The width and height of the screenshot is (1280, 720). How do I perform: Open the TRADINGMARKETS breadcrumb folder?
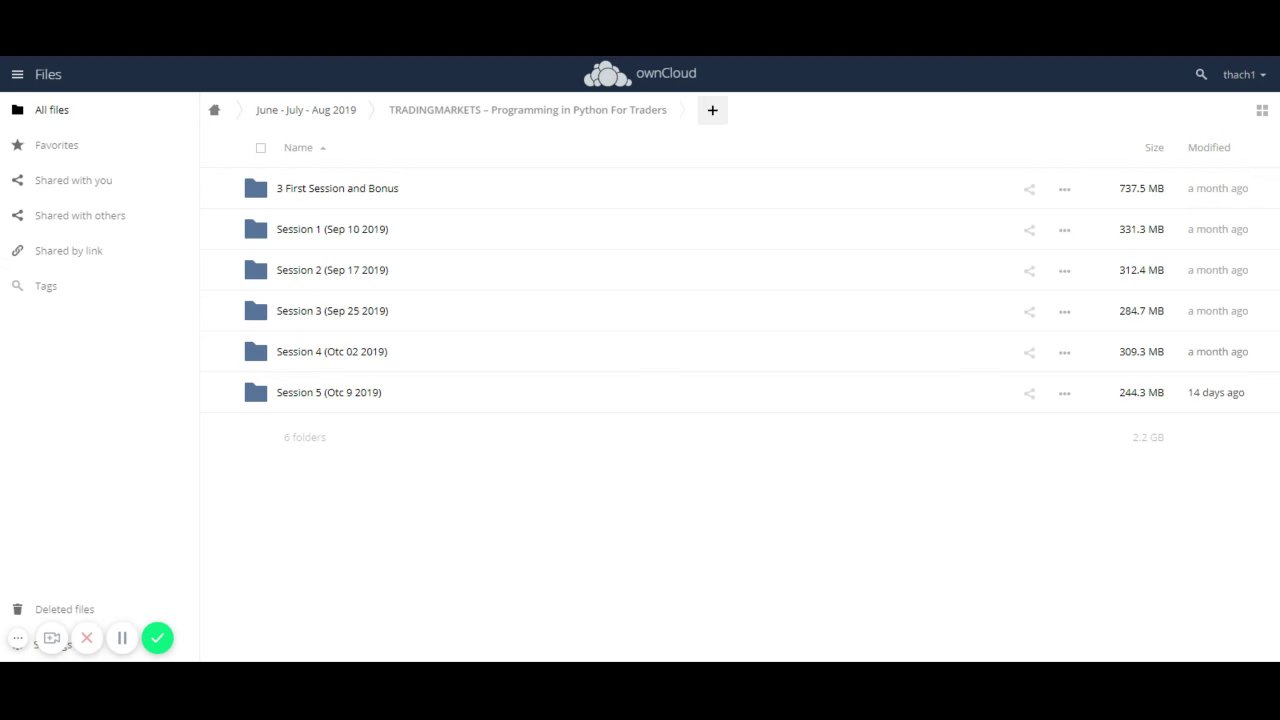click(x=528, y=110)
